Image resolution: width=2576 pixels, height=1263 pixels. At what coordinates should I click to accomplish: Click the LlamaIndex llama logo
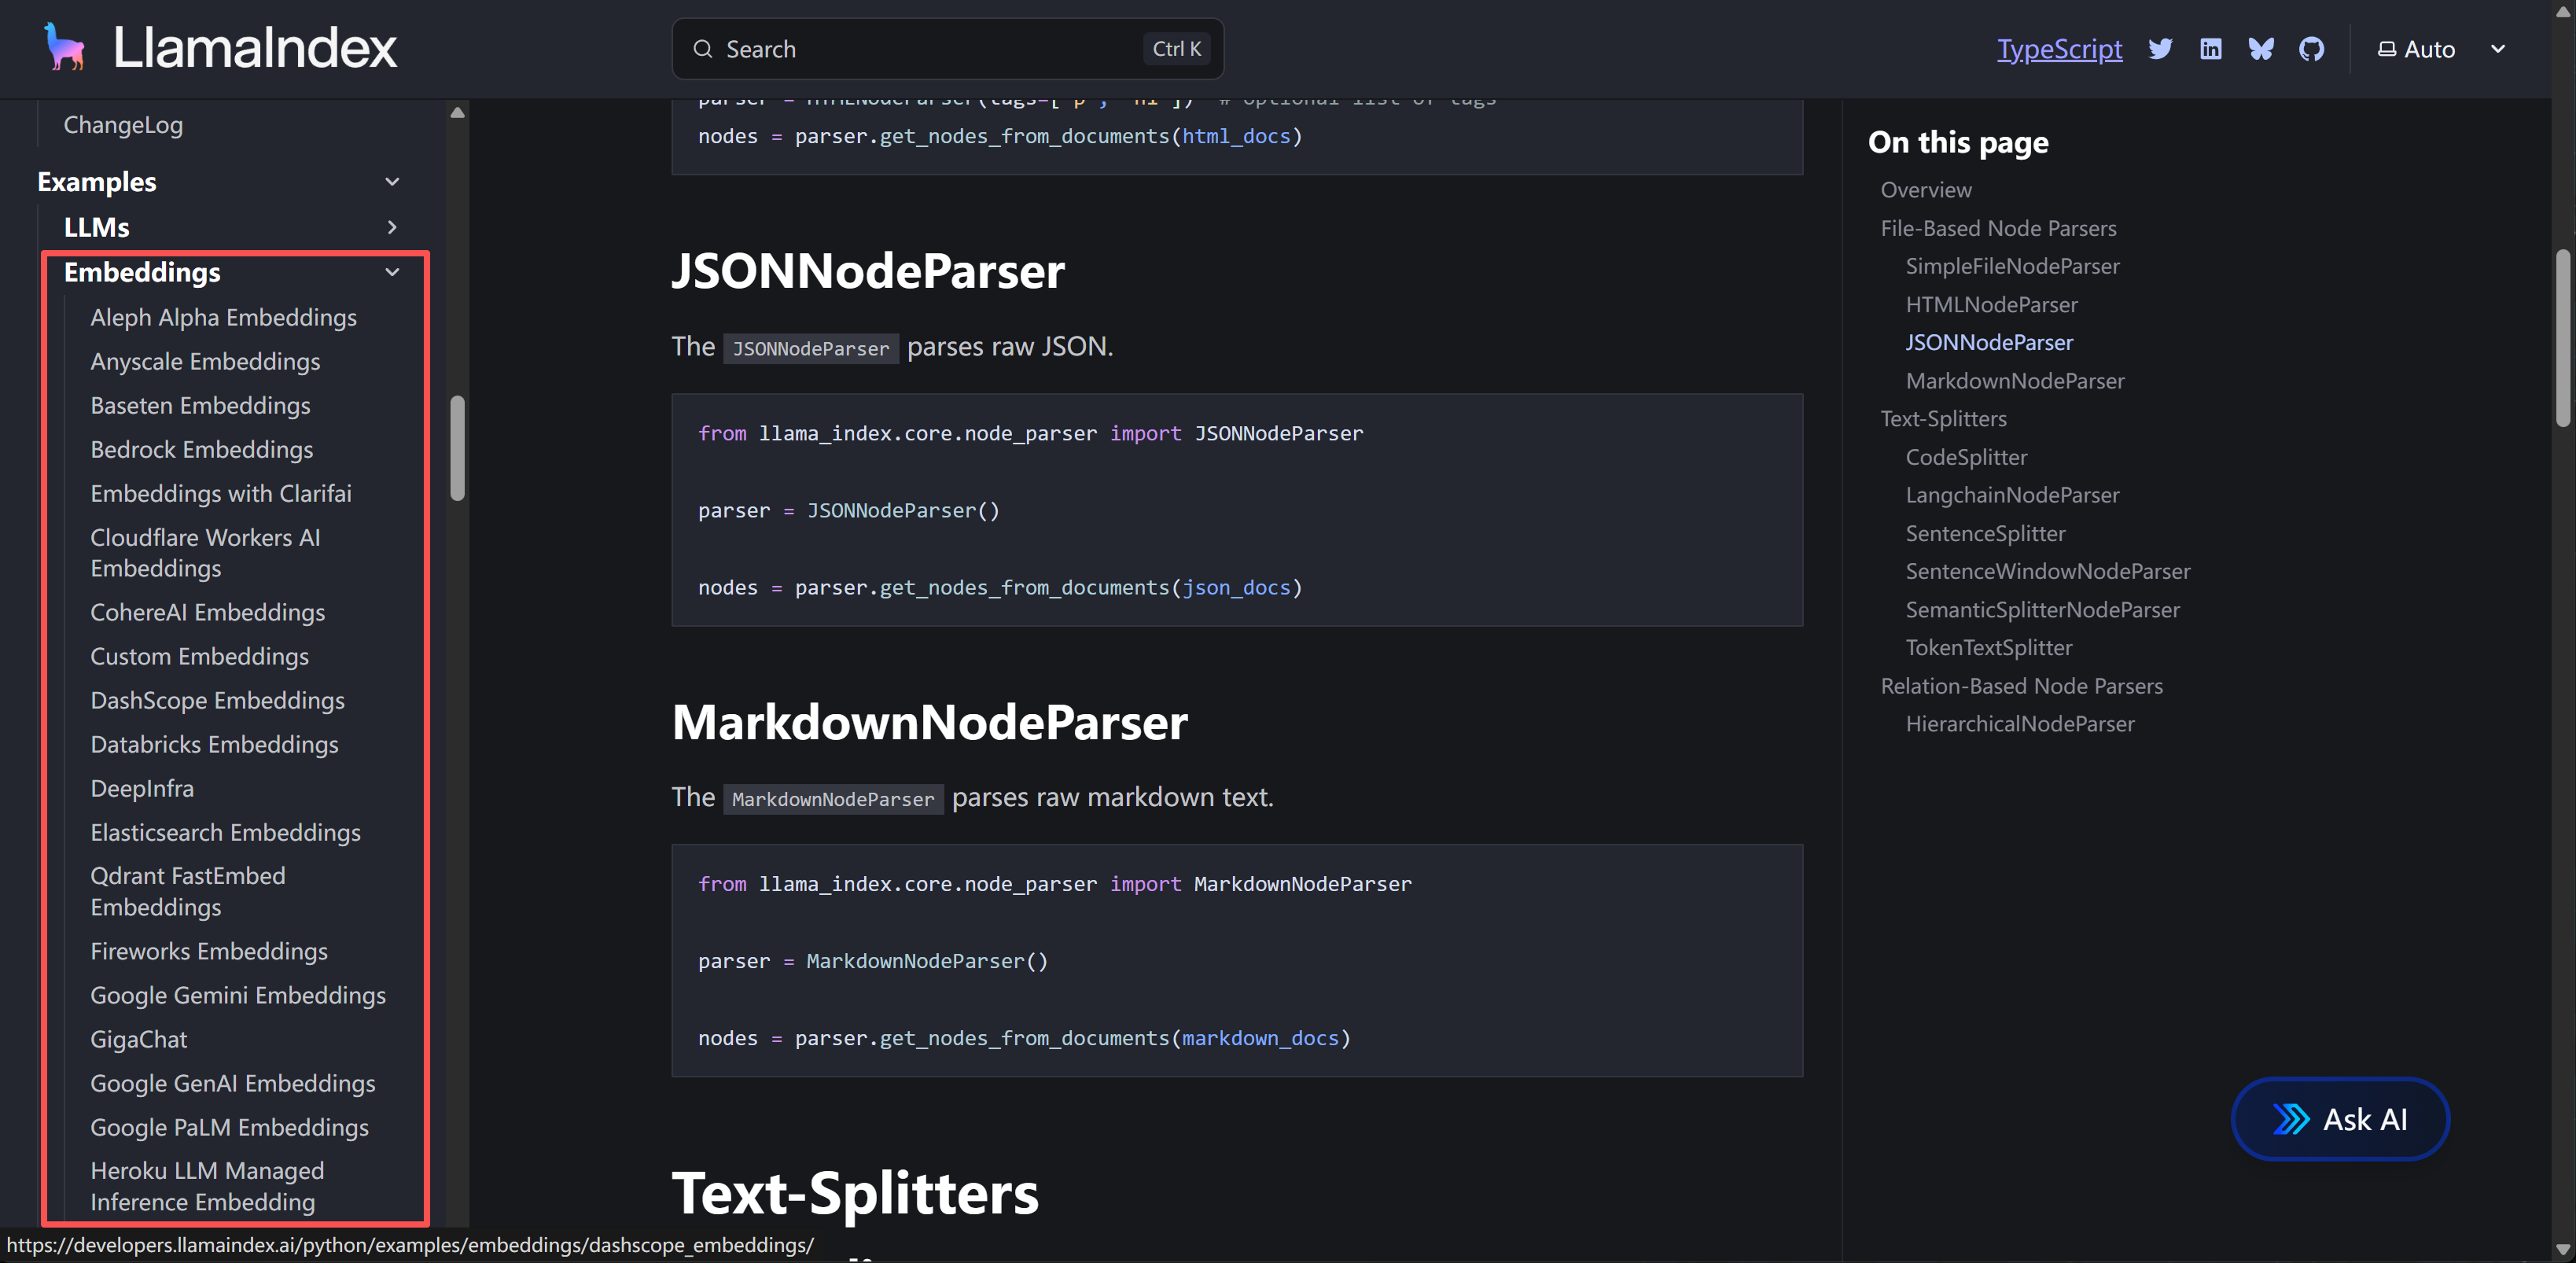65,48
